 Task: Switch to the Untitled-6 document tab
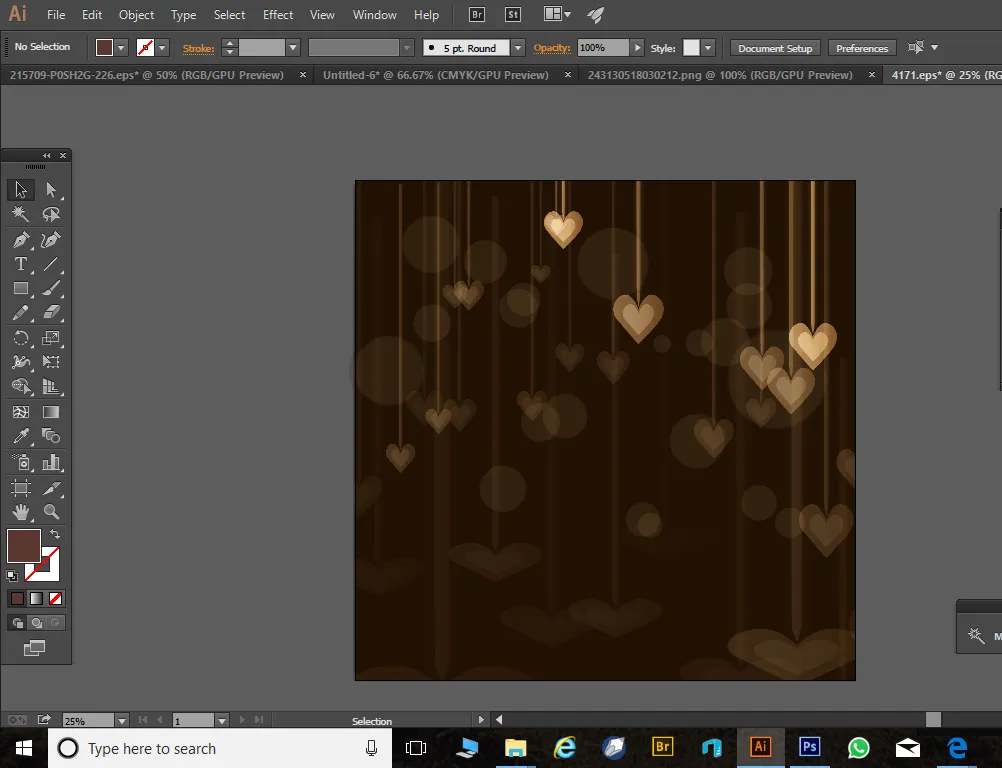click(436, 75)
